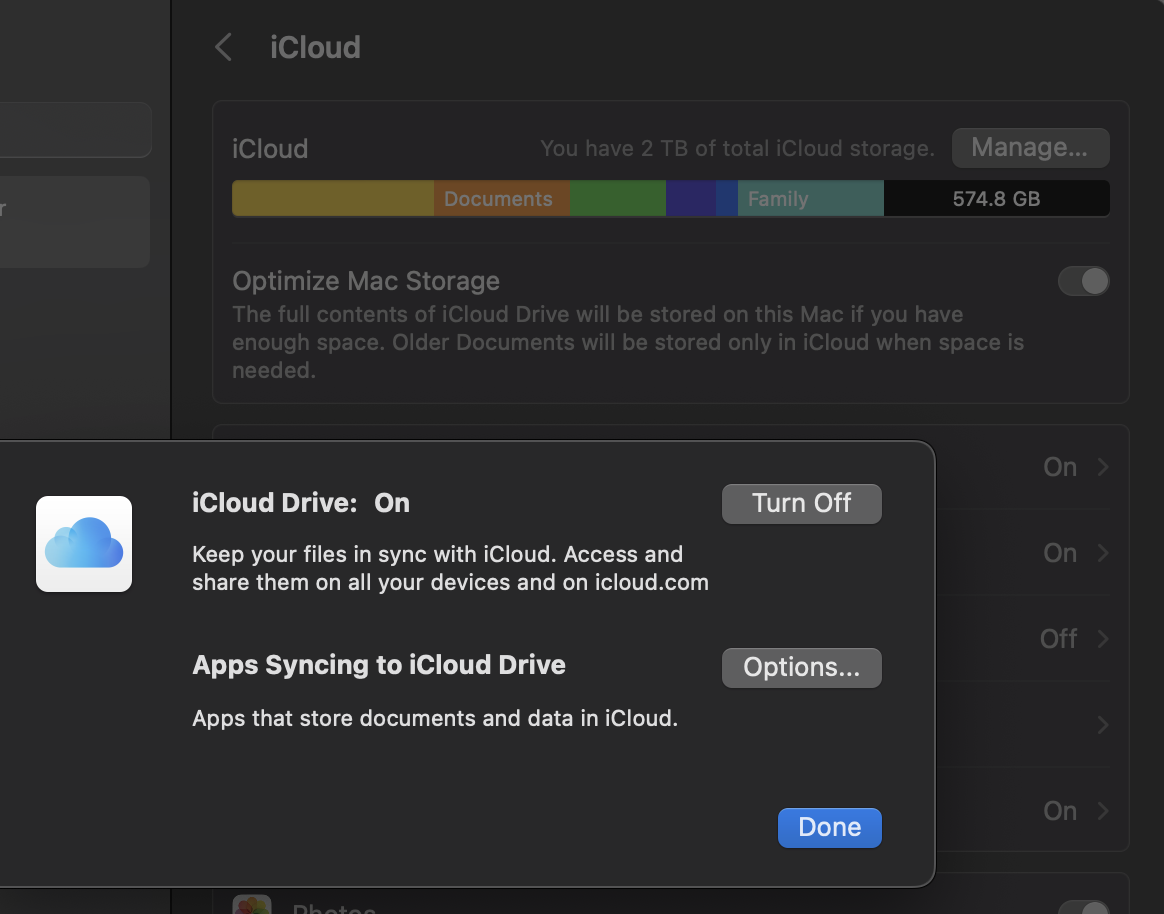Image resolution: width=1164 pixels, height=914 pixels.
Task: Click the green storage bar segment
Action: pyautogui.click(x=617, y=199)
